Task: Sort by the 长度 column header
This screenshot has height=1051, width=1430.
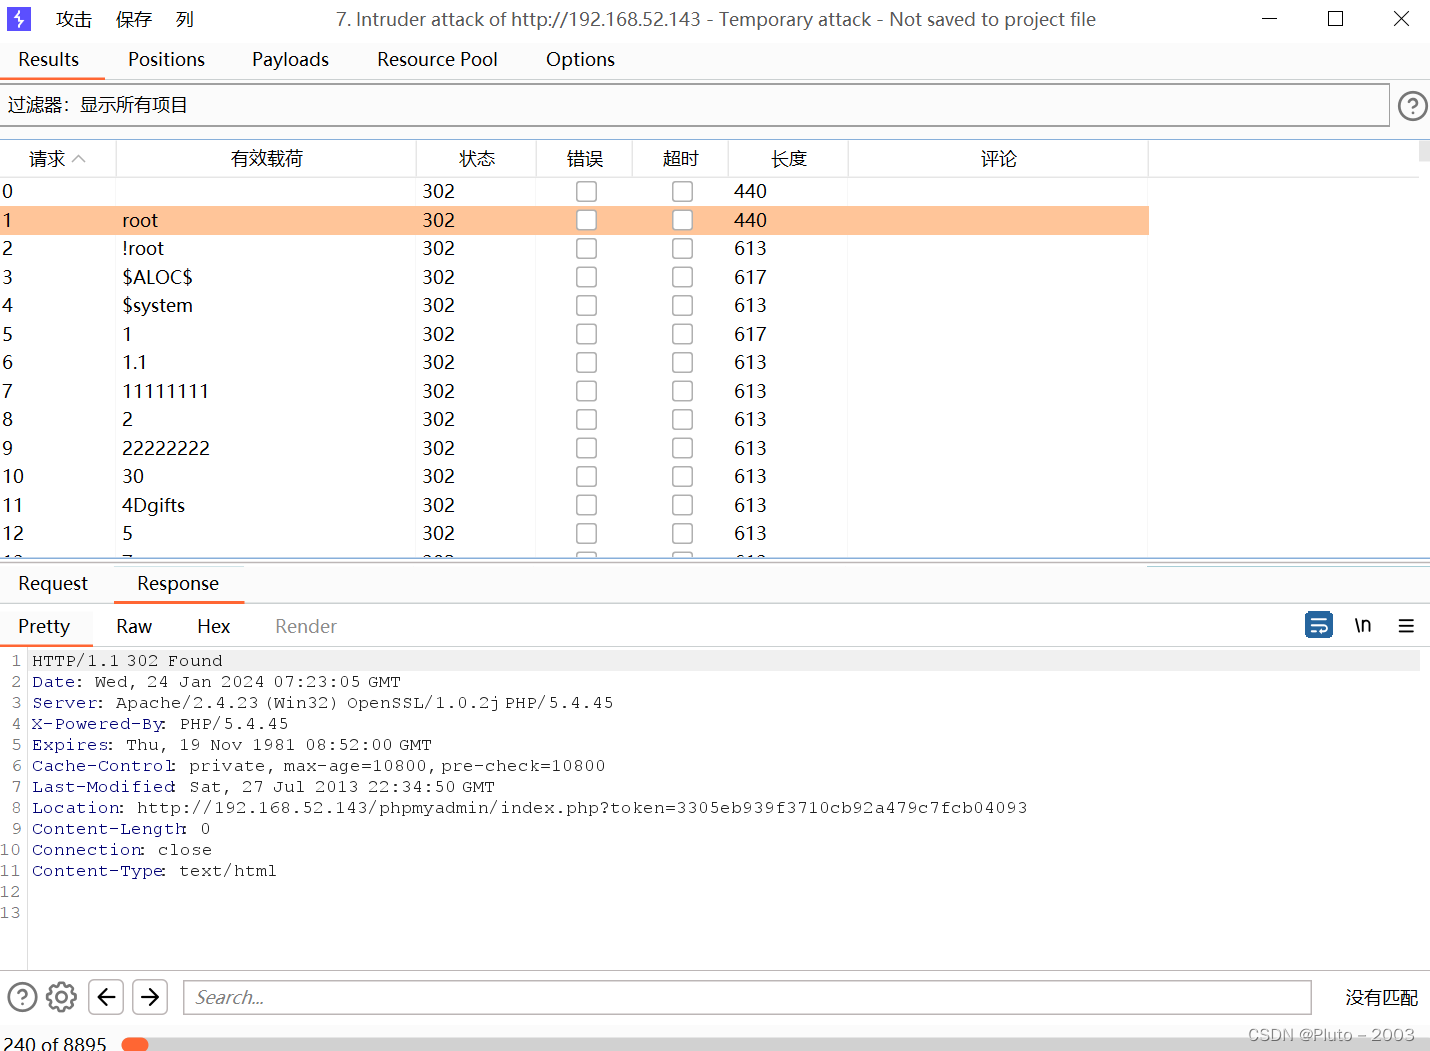Action: [x=788, y=159]
